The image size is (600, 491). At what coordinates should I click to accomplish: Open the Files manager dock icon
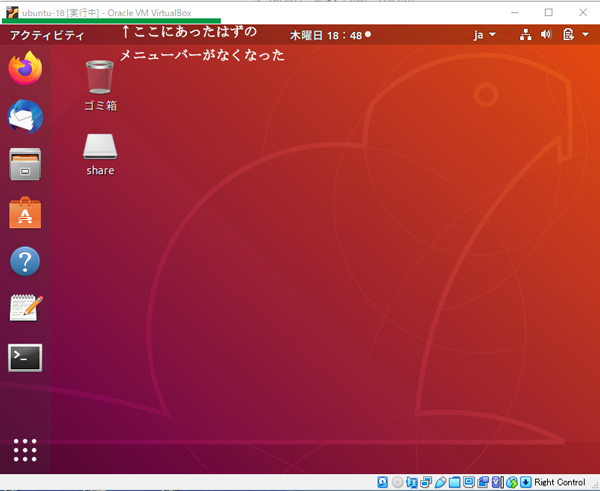click(x=25, y=164)
